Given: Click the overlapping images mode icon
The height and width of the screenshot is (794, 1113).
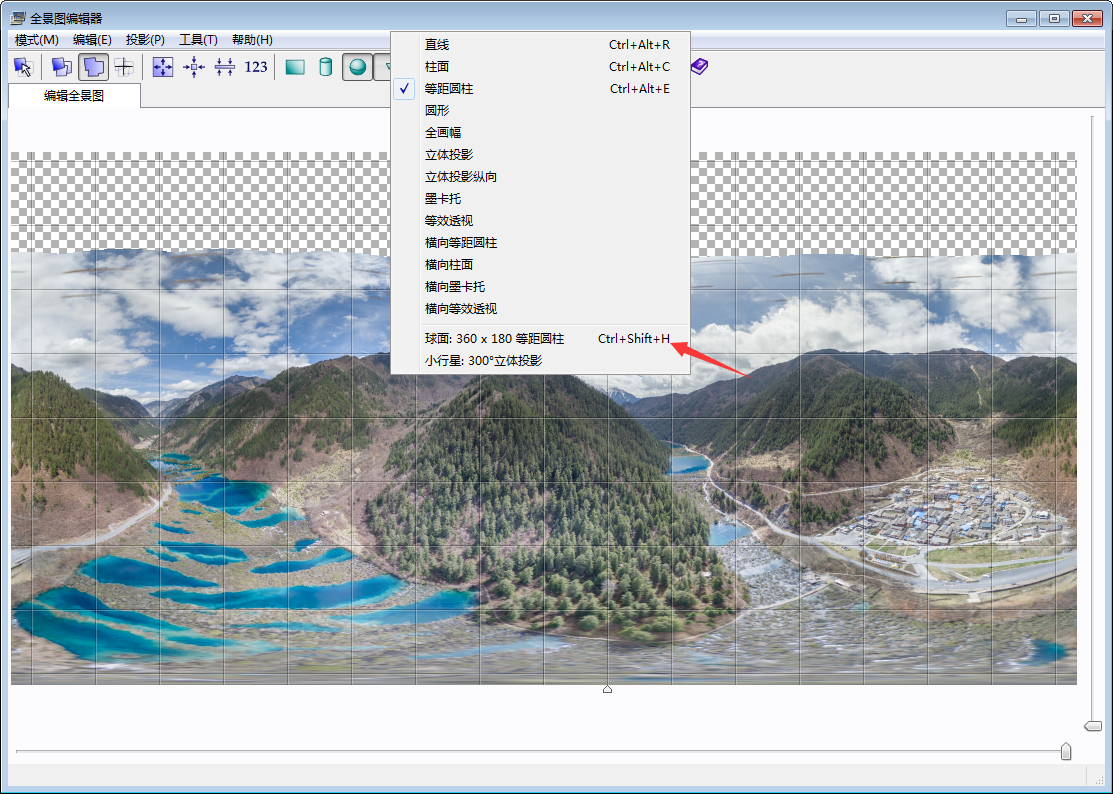Looking at the screenshot, I should [62, 67].
